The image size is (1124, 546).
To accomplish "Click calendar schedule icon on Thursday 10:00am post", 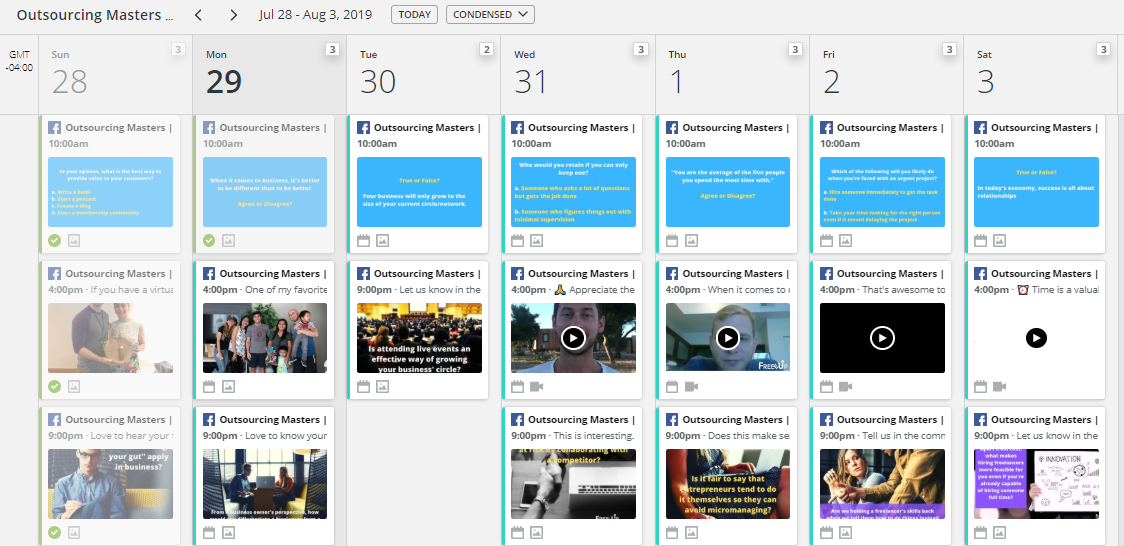I will point(672,241).
